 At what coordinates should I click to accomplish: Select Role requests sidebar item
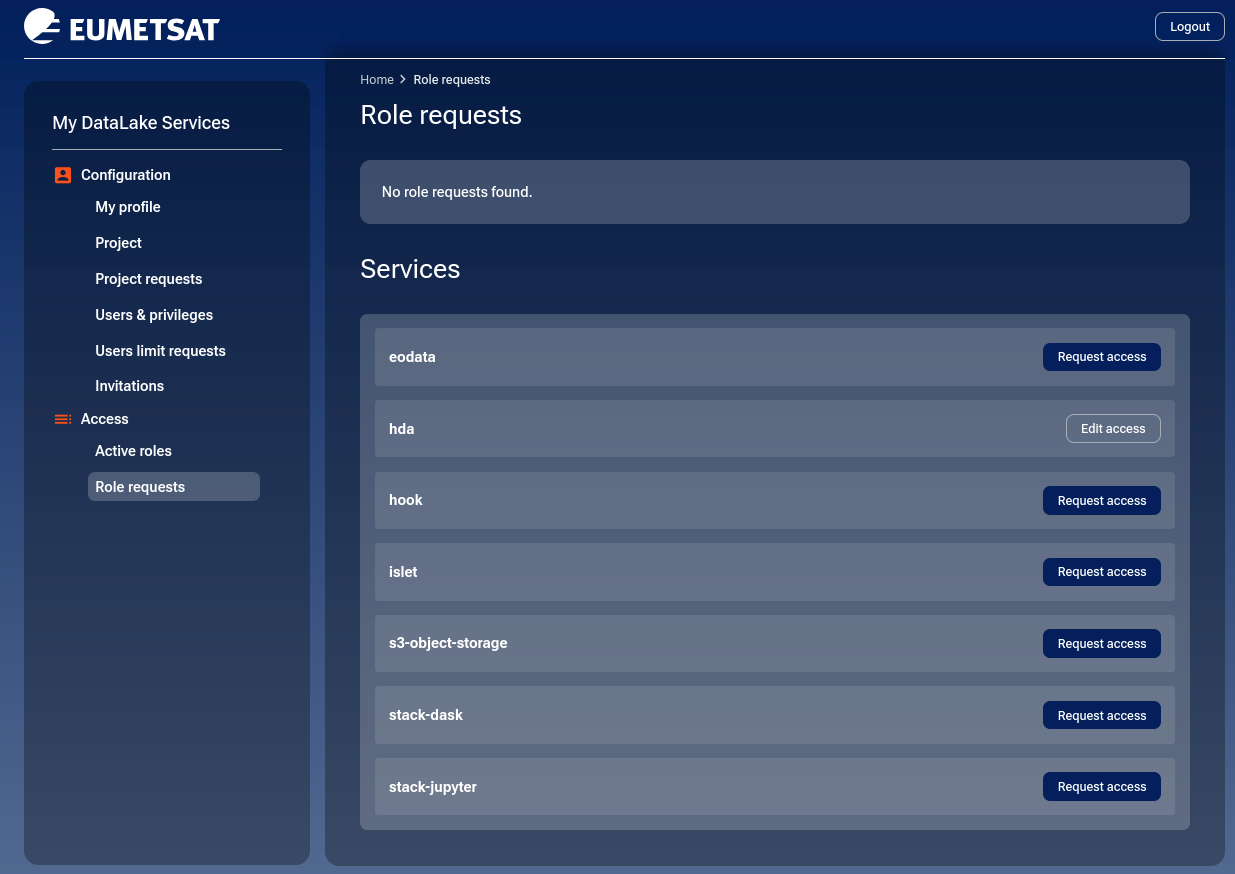pyautogui.click(x=174, y=487)
